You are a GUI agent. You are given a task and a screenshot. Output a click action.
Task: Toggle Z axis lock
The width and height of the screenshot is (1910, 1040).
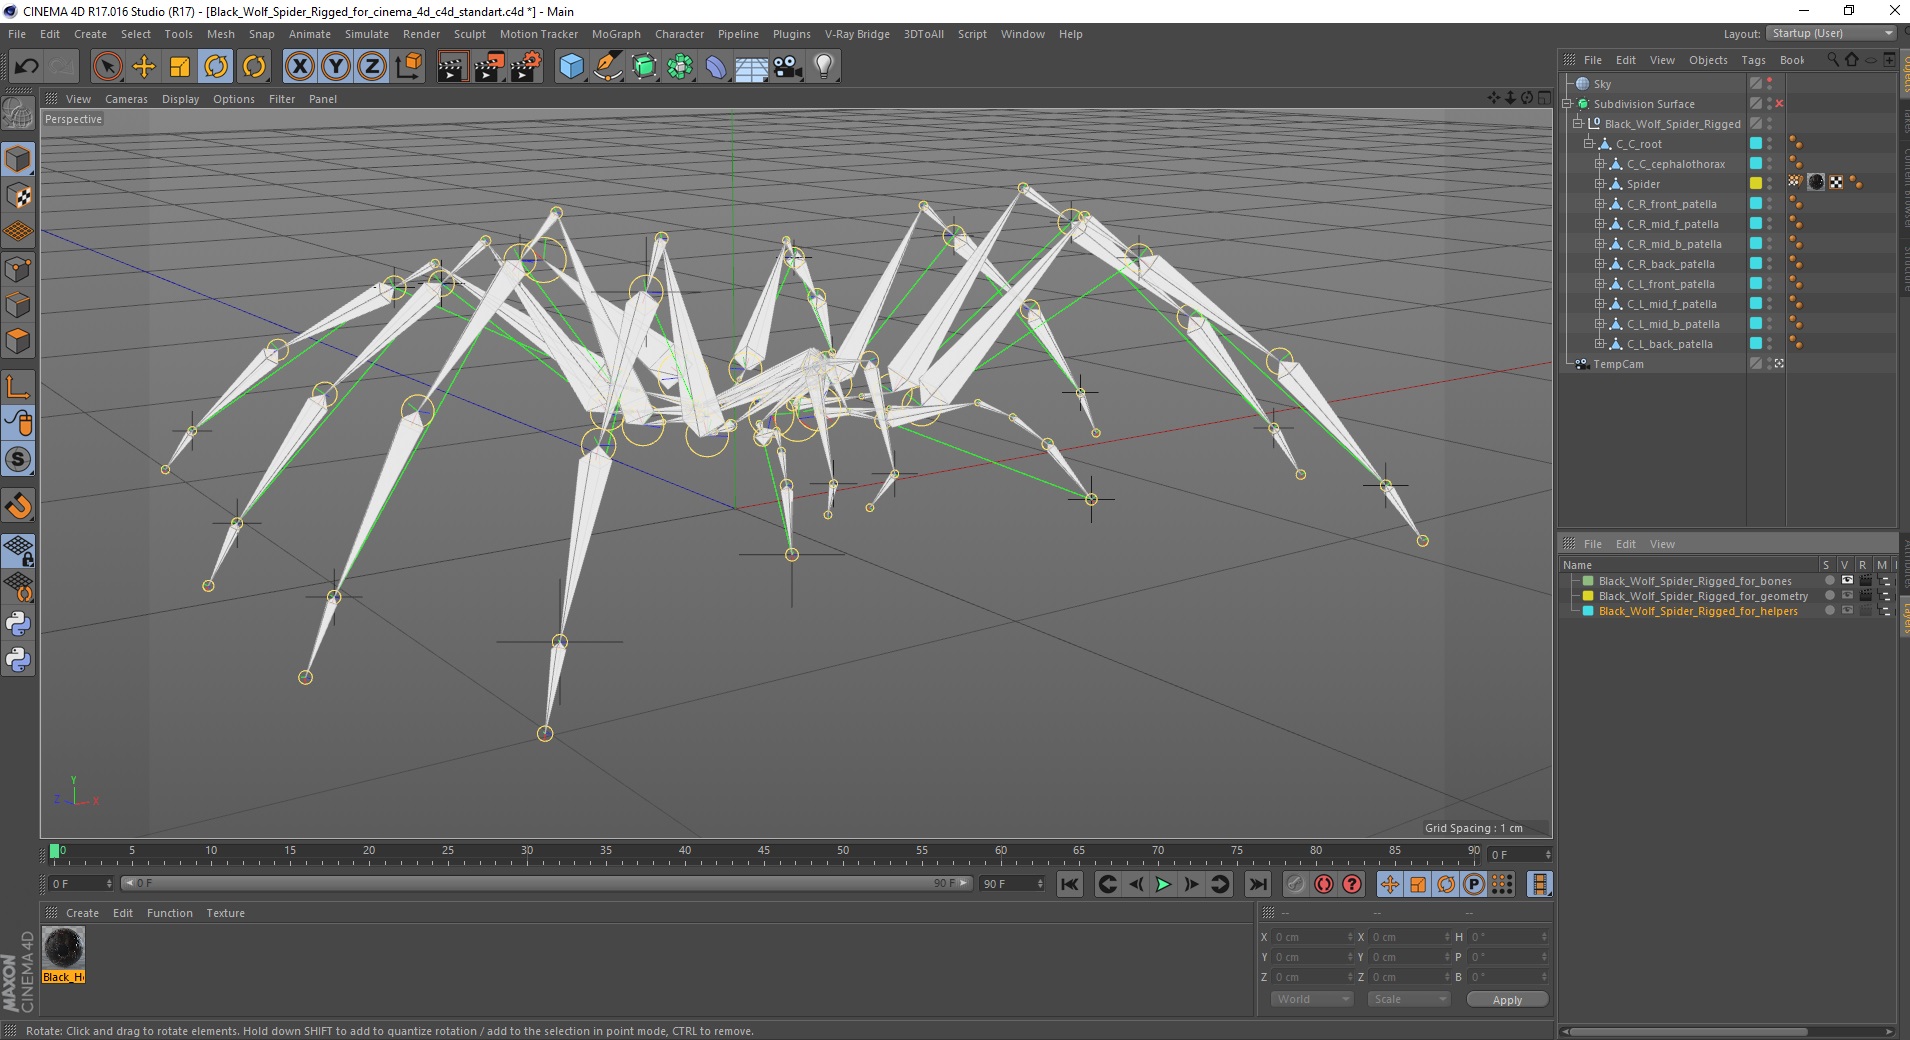(372, 67)
